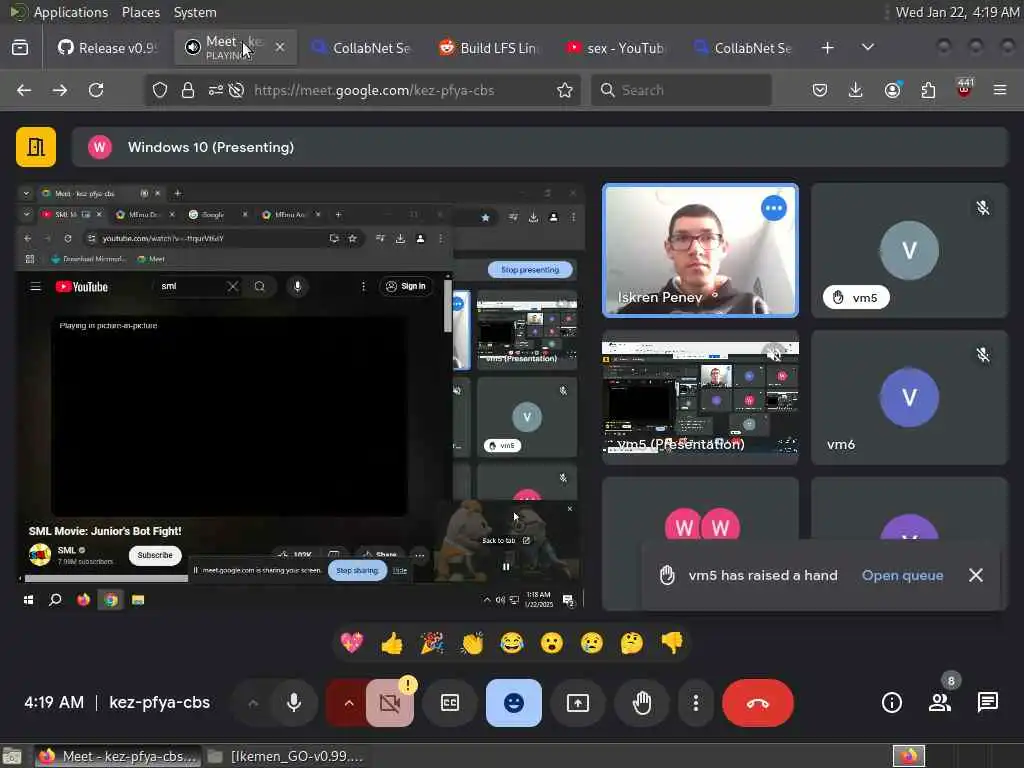Show the people panel
1024x768 pixels.
[x=940, y=703]
